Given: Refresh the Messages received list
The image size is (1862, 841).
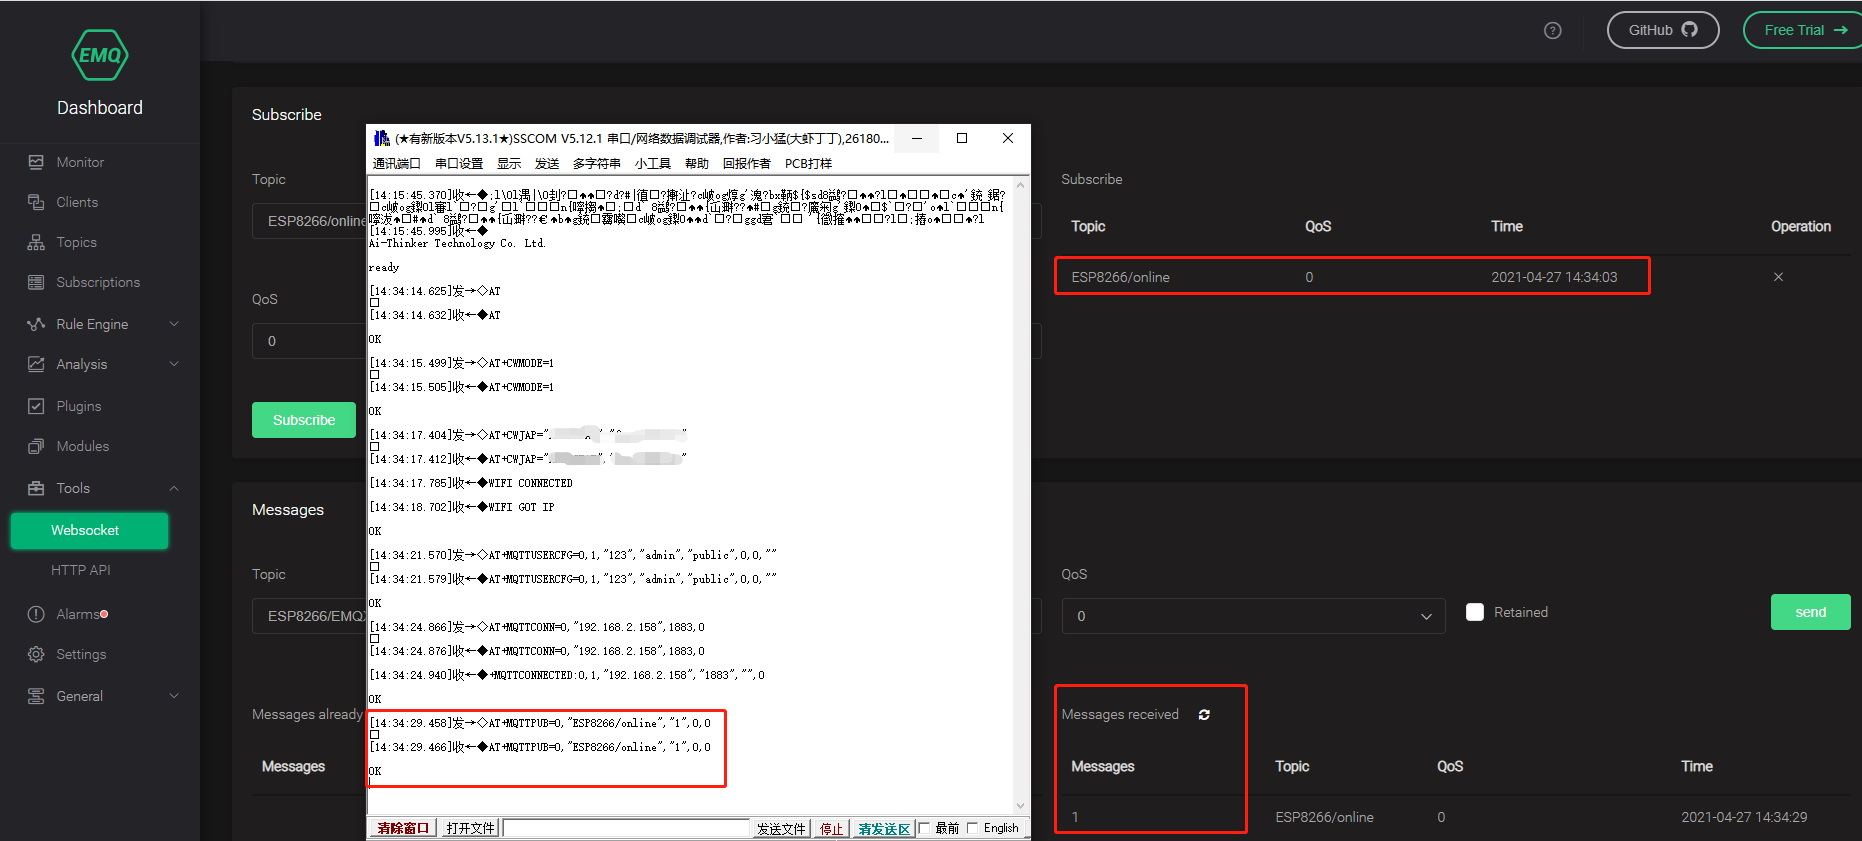Looking at the screenshot, I should point(1204,714).
